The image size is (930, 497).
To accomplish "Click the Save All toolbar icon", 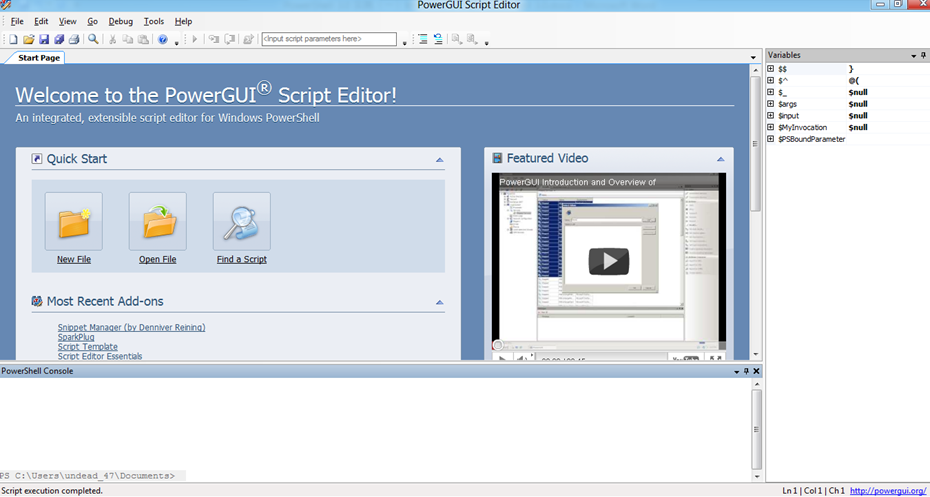I will tap(59, 39).
